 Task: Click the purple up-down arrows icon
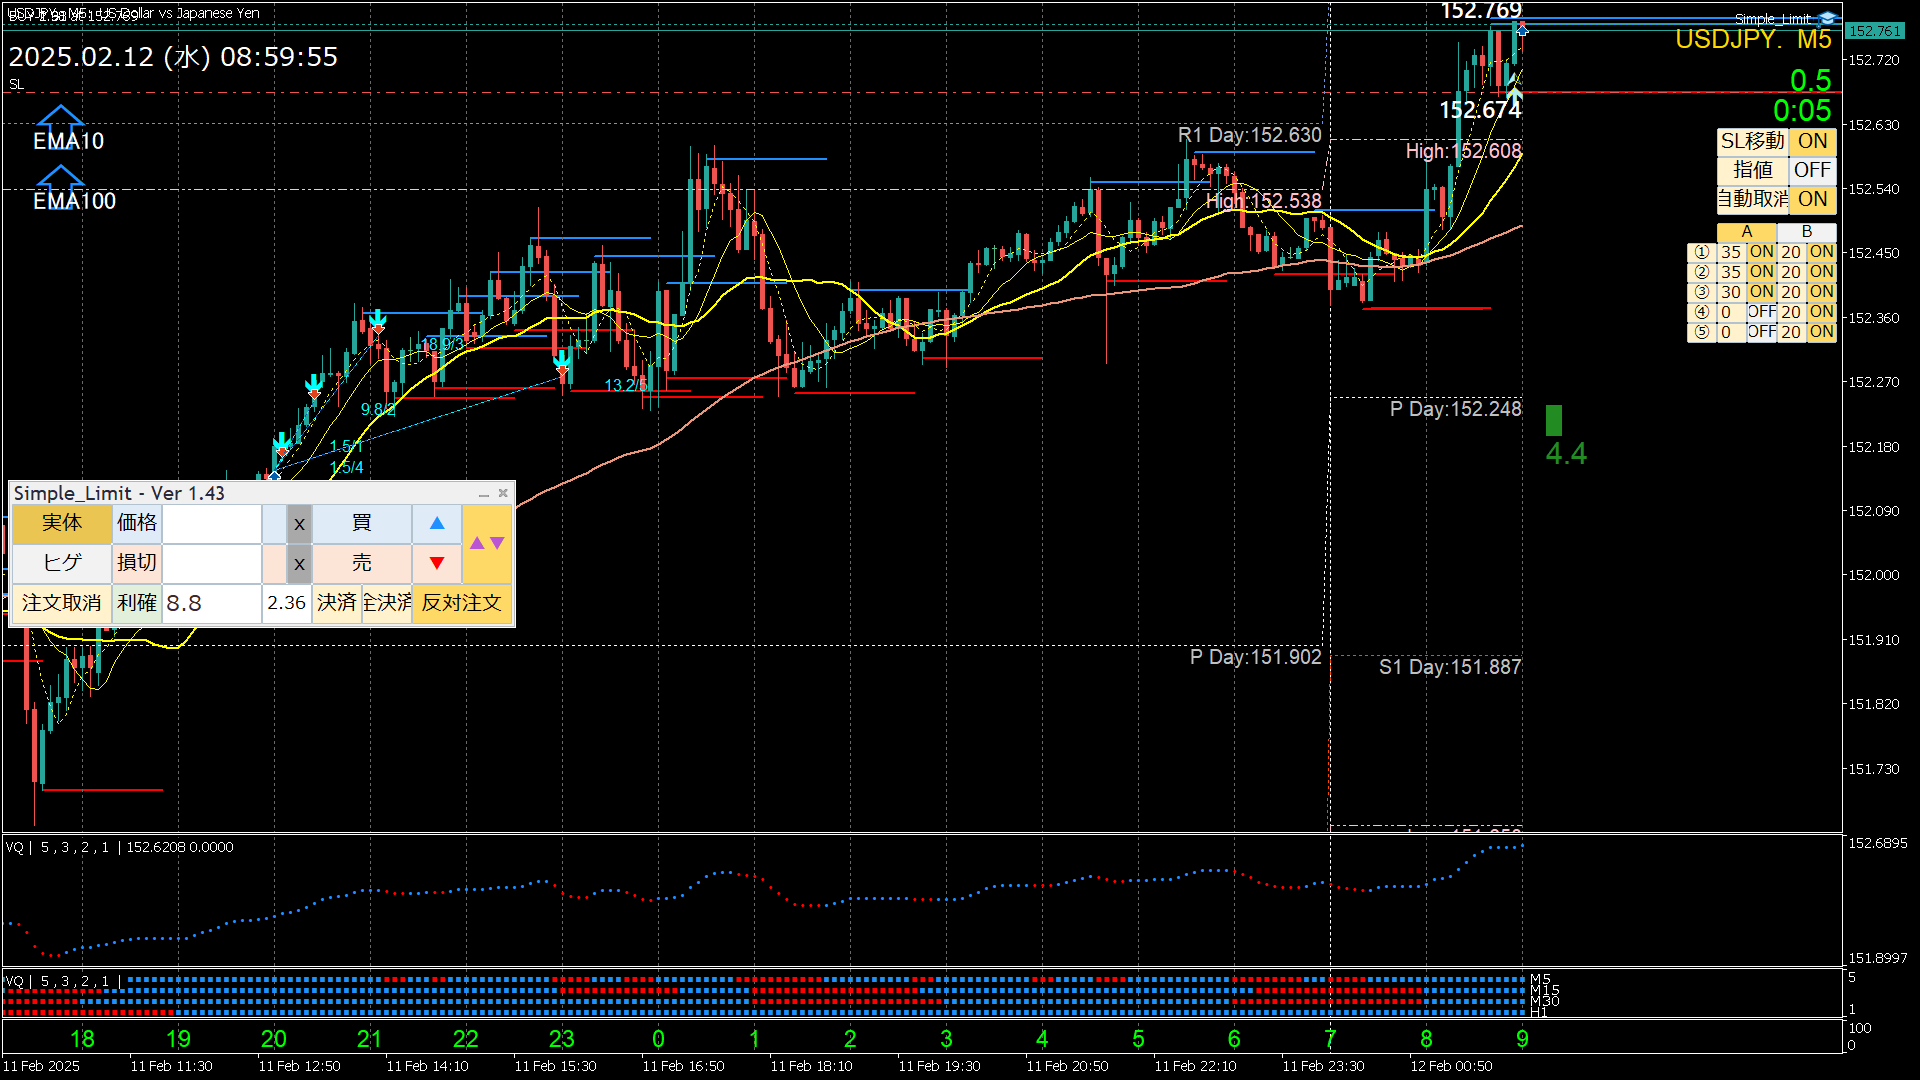pyautogui.click(x=487, y=543)
